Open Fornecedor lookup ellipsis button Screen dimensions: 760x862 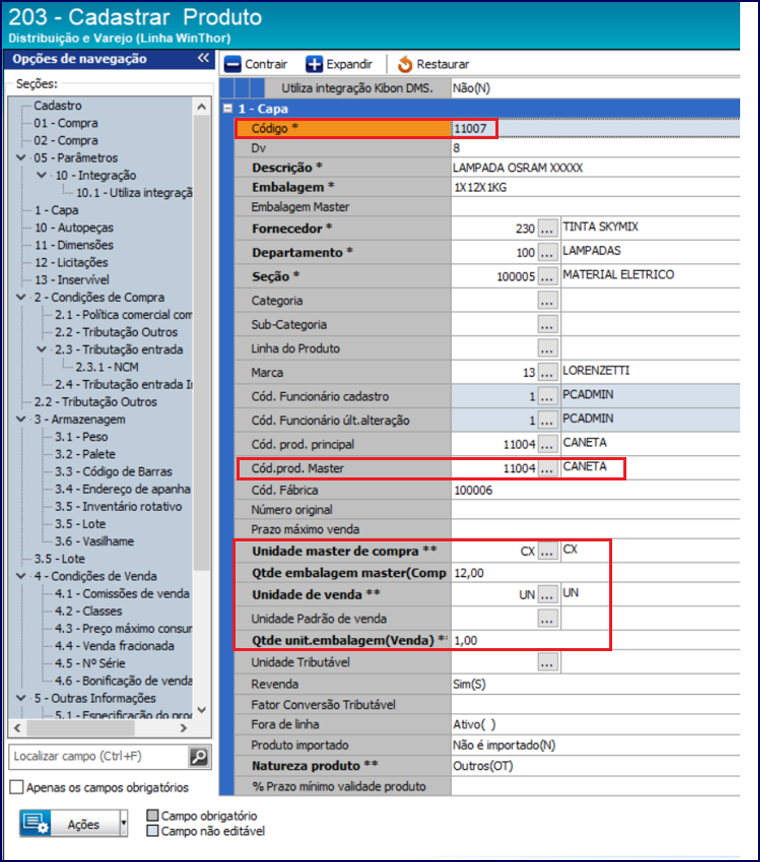pos(547,229)
